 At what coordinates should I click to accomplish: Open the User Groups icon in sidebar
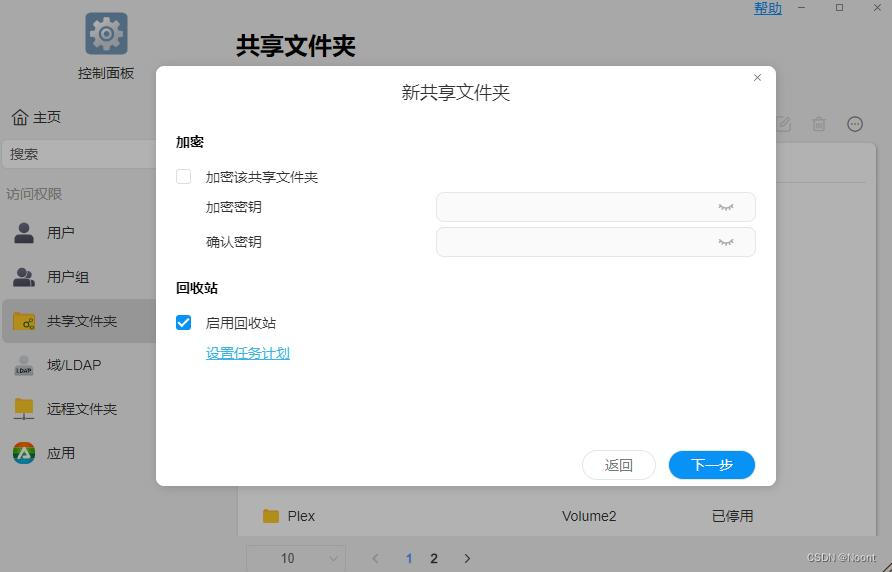(x=24, y=277)
